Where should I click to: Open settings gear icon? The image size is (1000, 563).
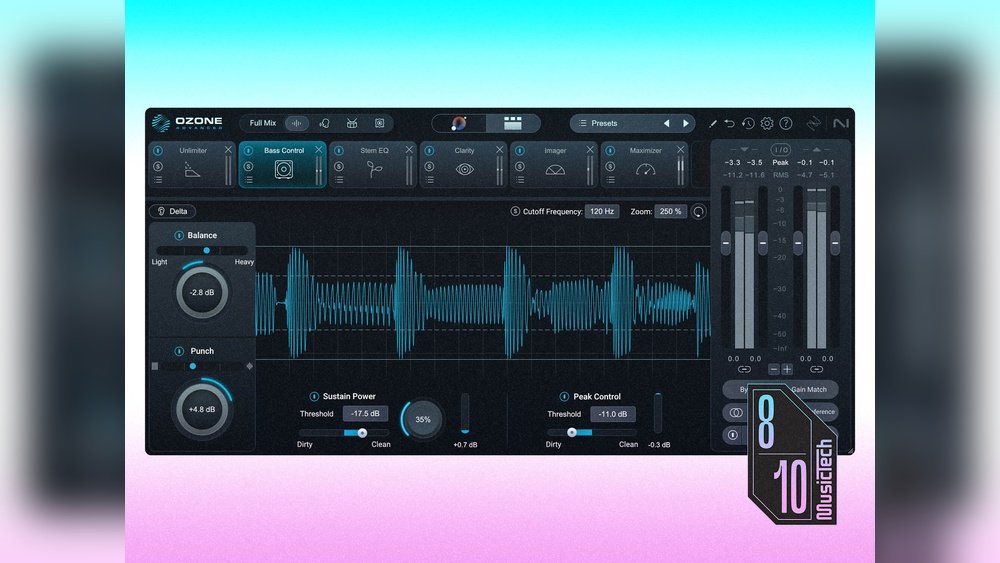(x=767, y=123)
